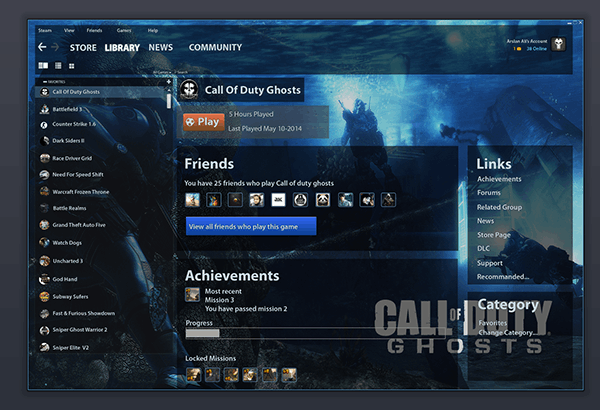Click the Counter Strike 1.6 icon
The image size is (600, 410).
(44, 125)
